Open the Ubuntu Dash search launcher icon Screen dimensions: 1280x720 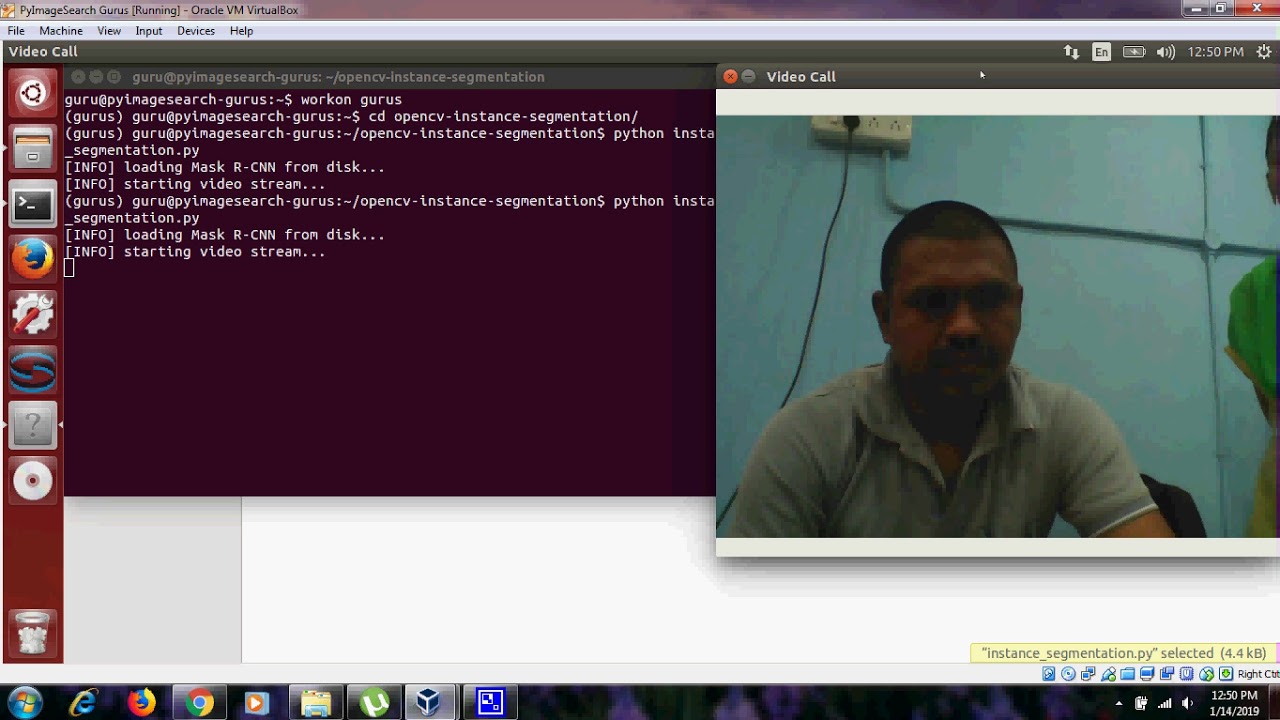pyautogui.click(x=32, y=94)
